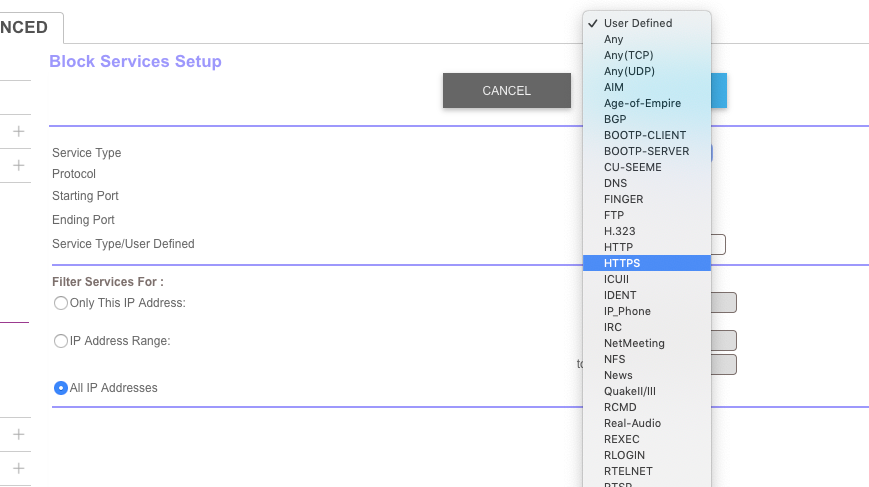
Task: Select Age-of-Empire from service list
Action: coord(642,103)
